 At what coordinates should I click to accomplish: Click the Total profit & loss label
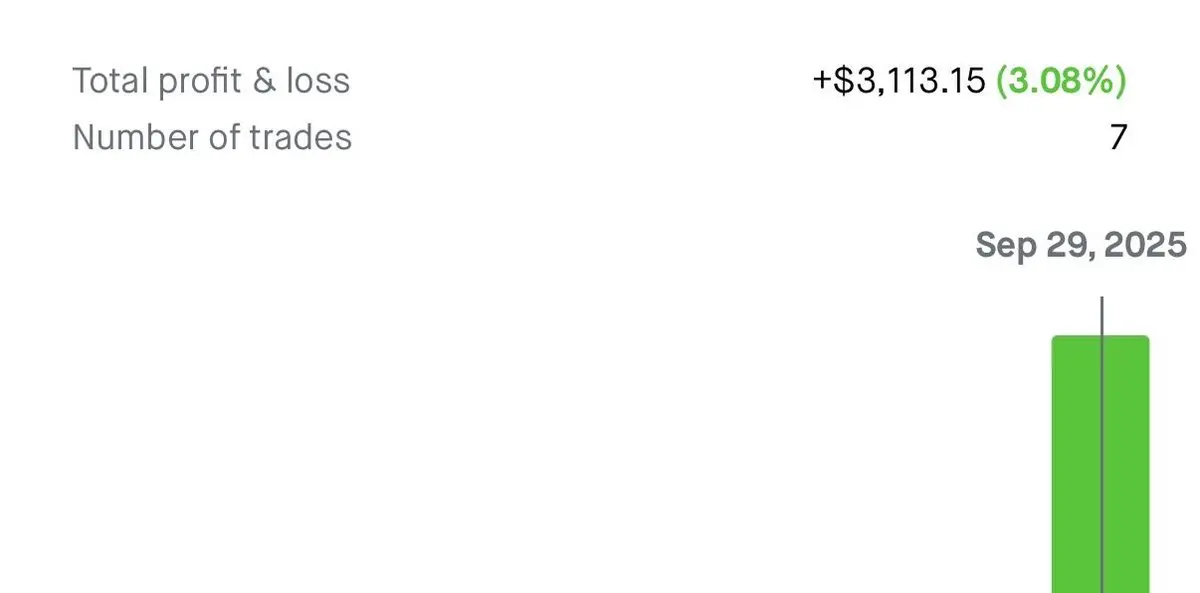point(211,81)
